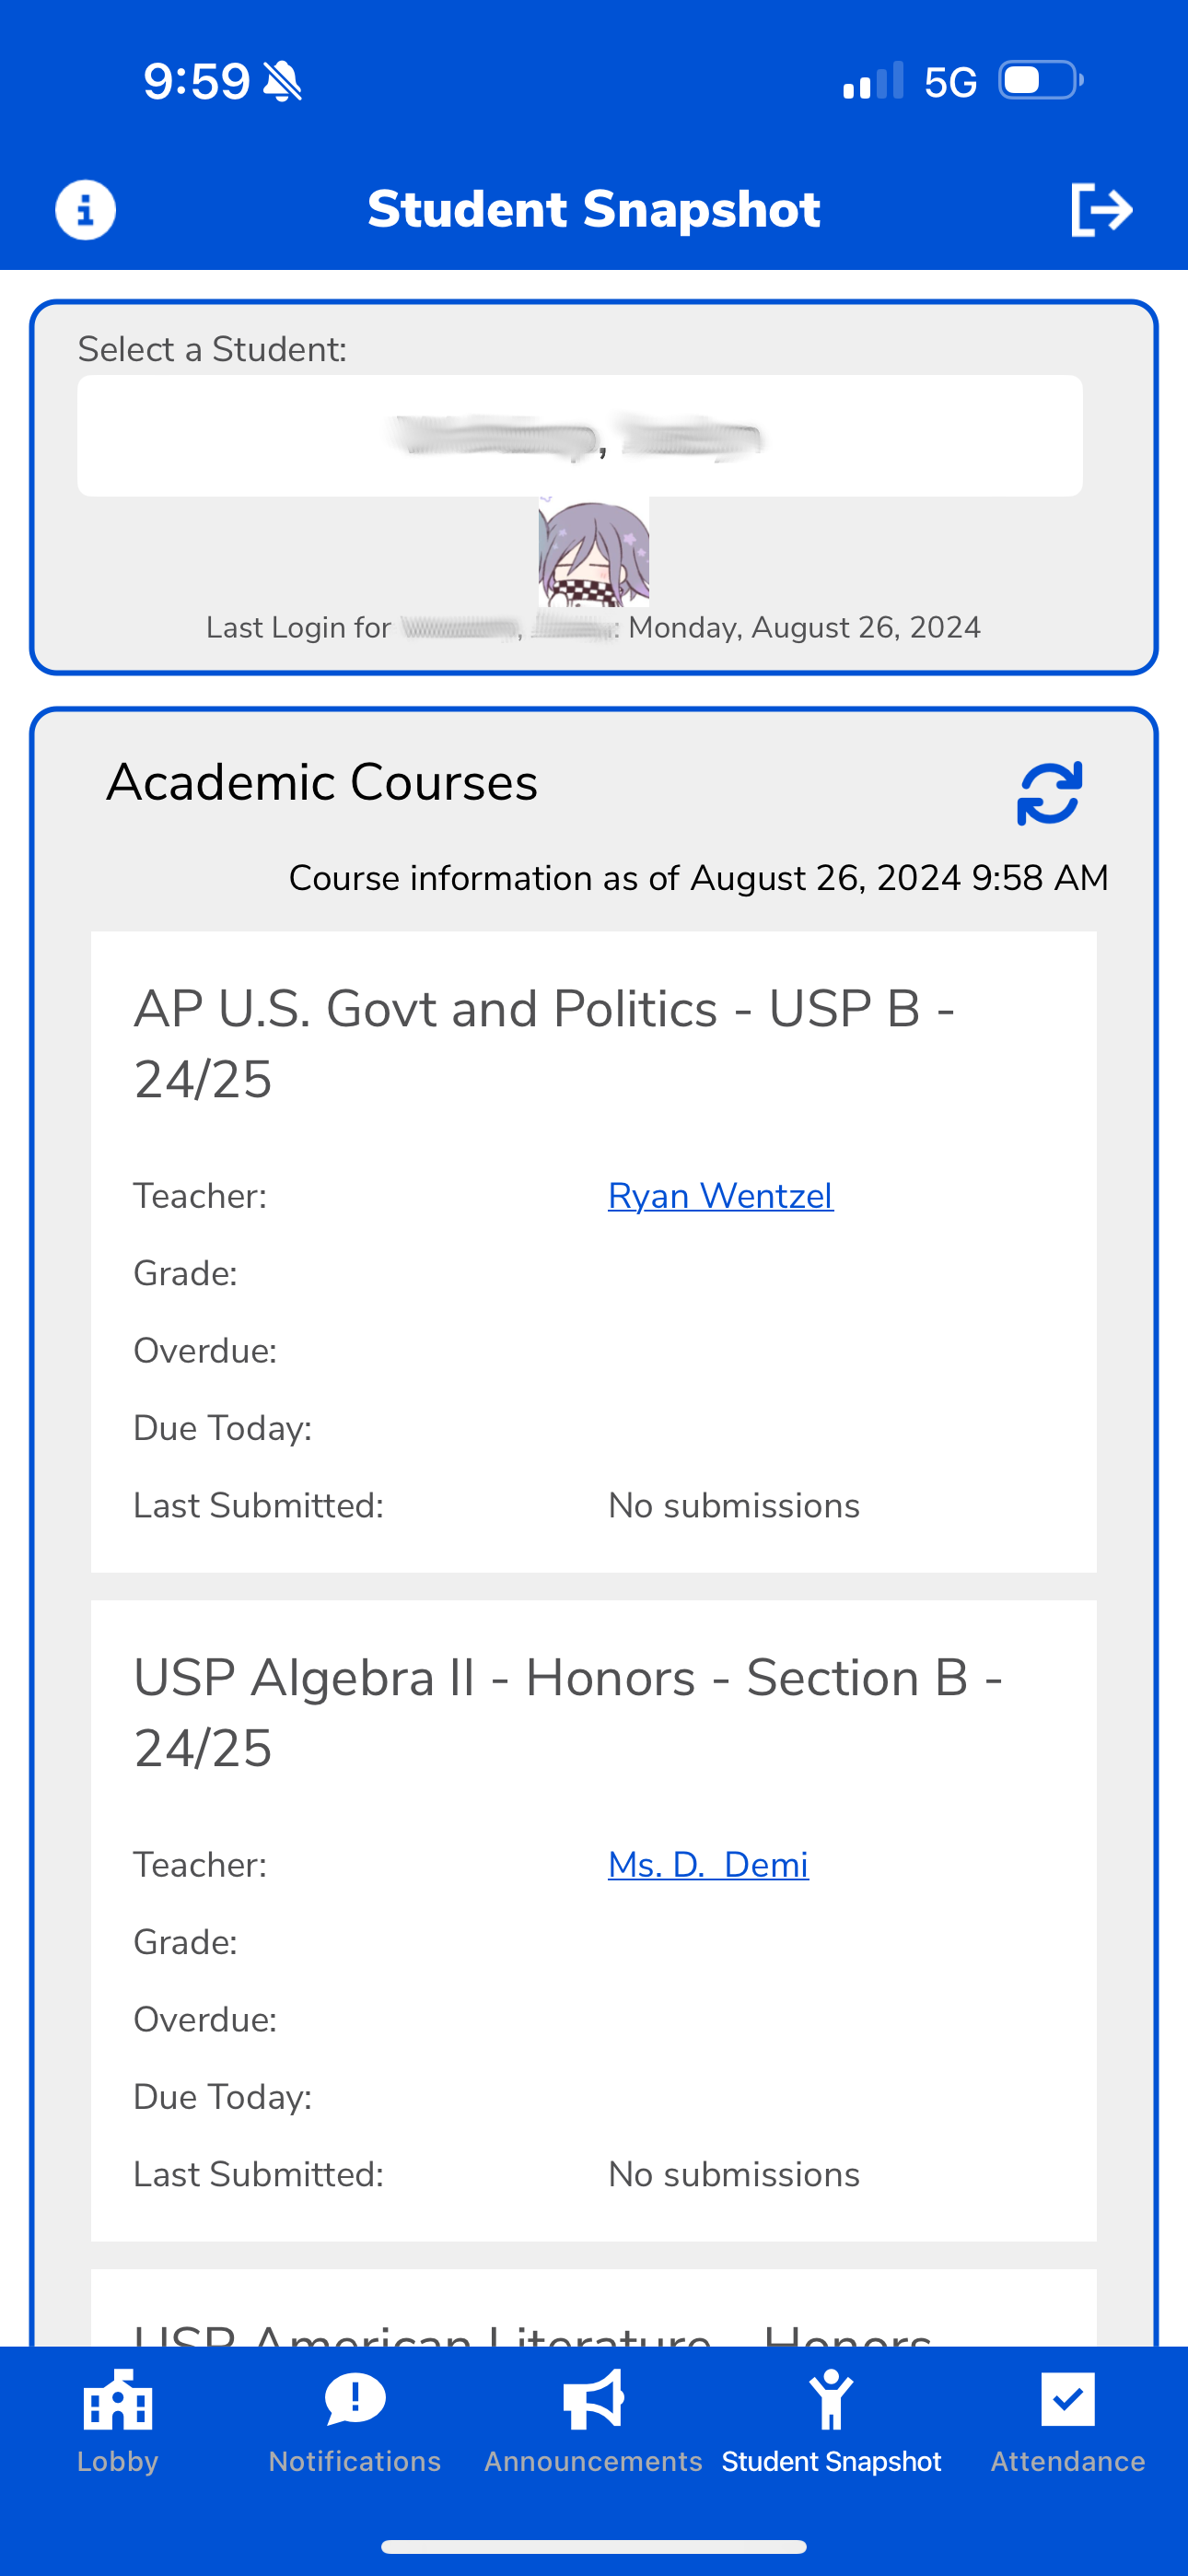Select the USP Algebra II Honors course title
This screenshot has height=2576, width=1188.
point(568,1712)
